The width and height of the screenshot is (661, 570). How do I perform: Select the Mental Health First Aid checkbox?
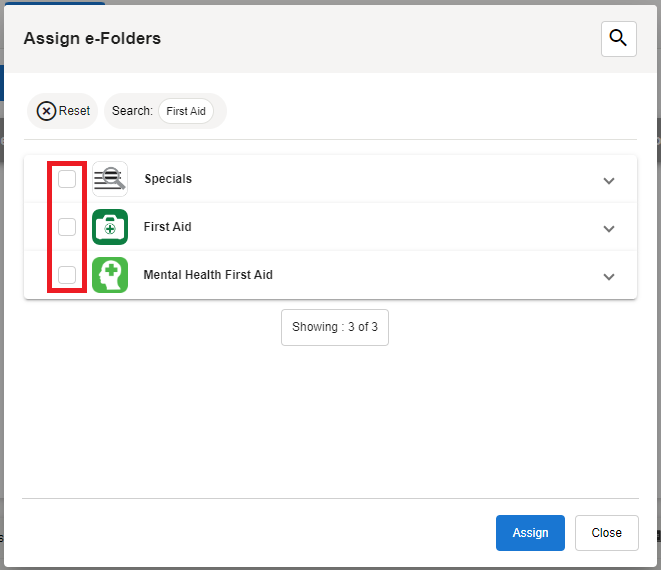[67, 275]
